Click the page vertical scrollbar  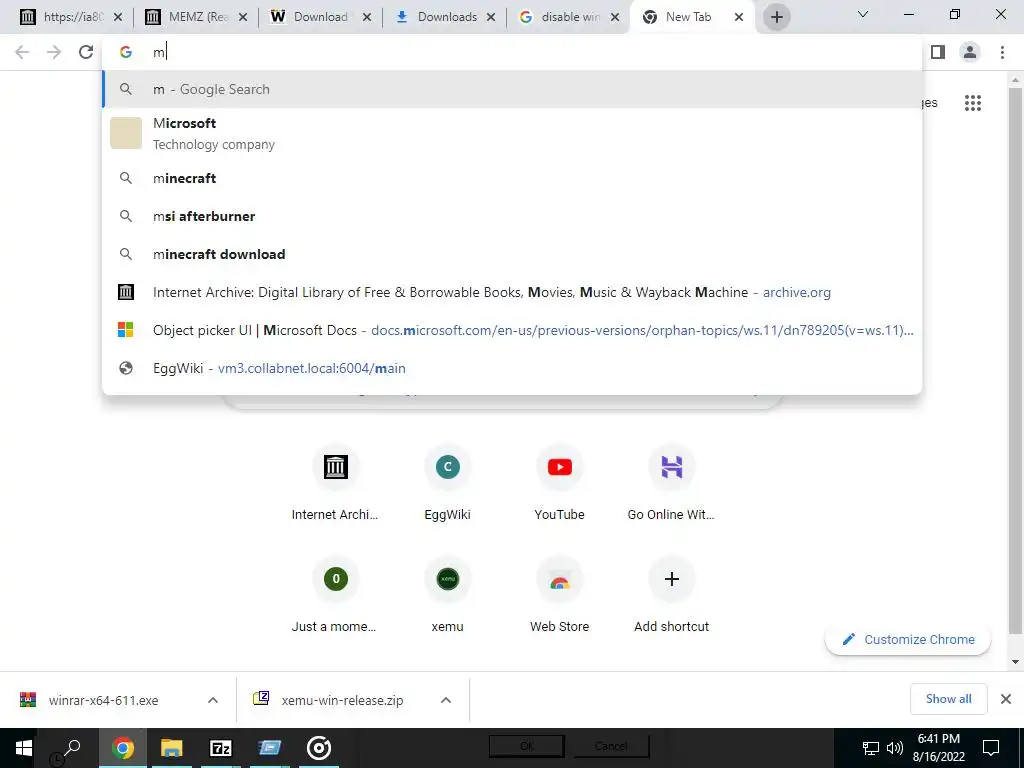[x=1015, y=359]
